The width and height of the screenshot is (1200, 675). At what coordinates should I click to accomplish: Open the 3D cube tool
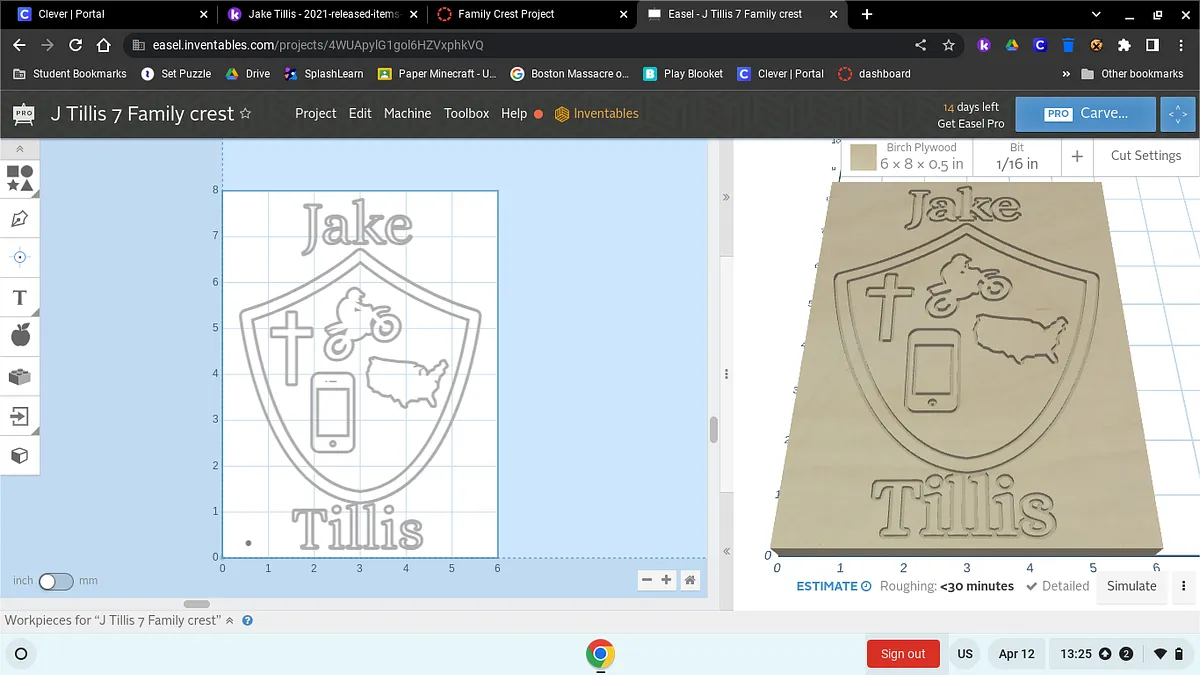20,456
